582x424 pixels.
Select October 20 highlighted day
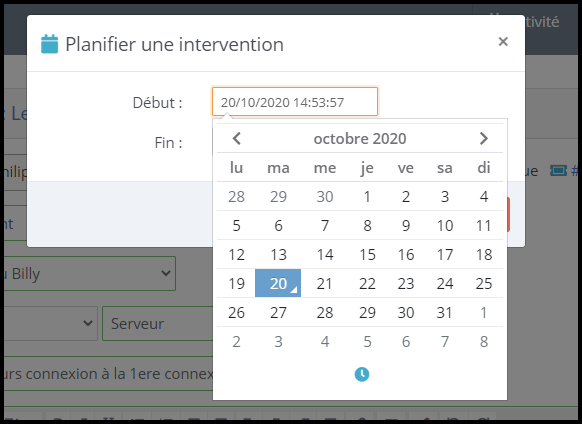pos(278,283)
